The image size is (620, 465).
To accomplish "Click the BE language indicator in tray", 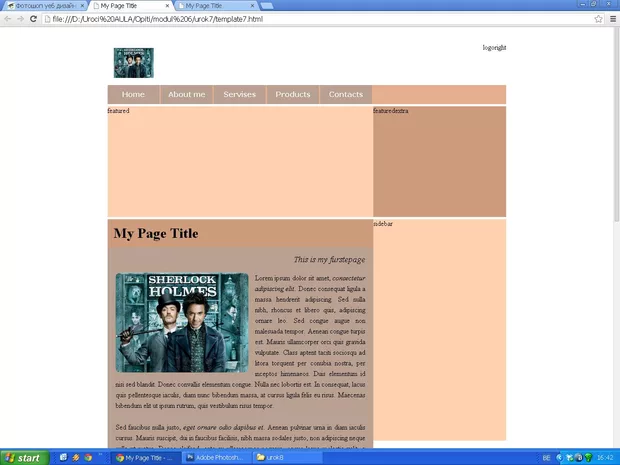I will coord(546,458).
